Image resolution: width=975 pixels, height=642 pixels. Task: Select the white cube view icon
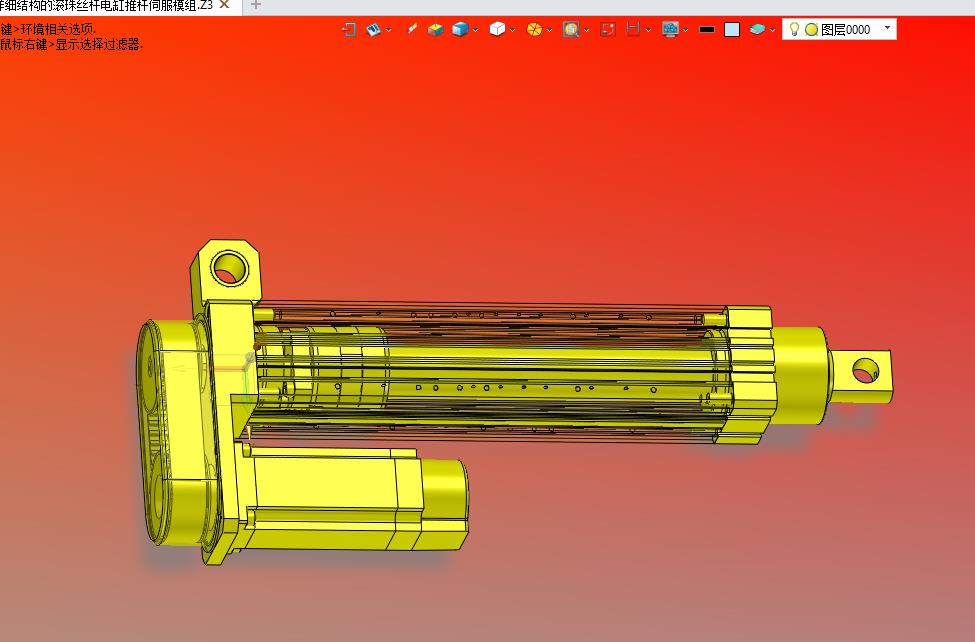497,29
